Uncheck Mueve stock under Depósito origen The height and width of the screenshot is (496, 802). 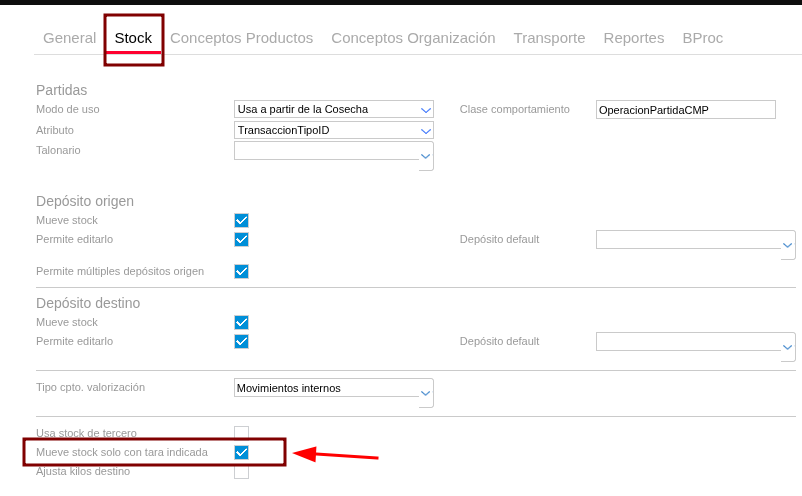click(241, 220)
